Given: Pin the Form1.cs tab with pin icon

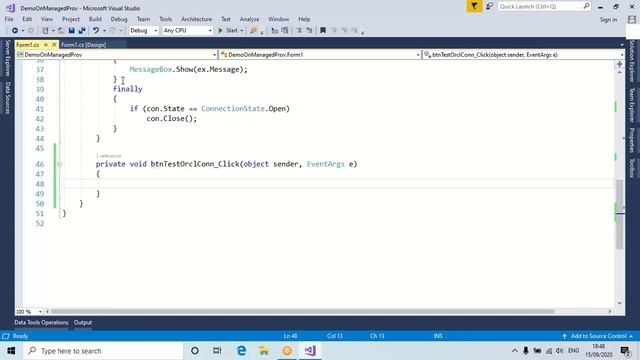Looking at the screenshot, I should coord(46,44).
